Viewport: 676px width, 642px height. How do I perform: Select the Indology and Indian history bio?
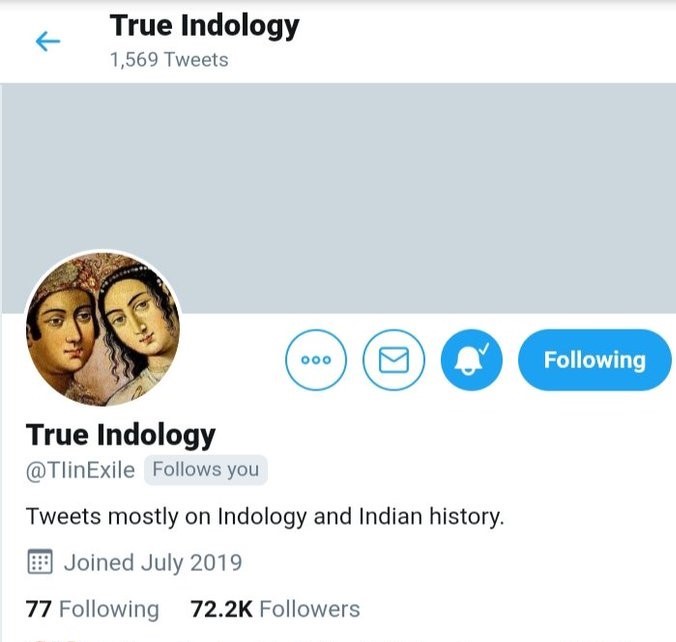coord(265,517)
